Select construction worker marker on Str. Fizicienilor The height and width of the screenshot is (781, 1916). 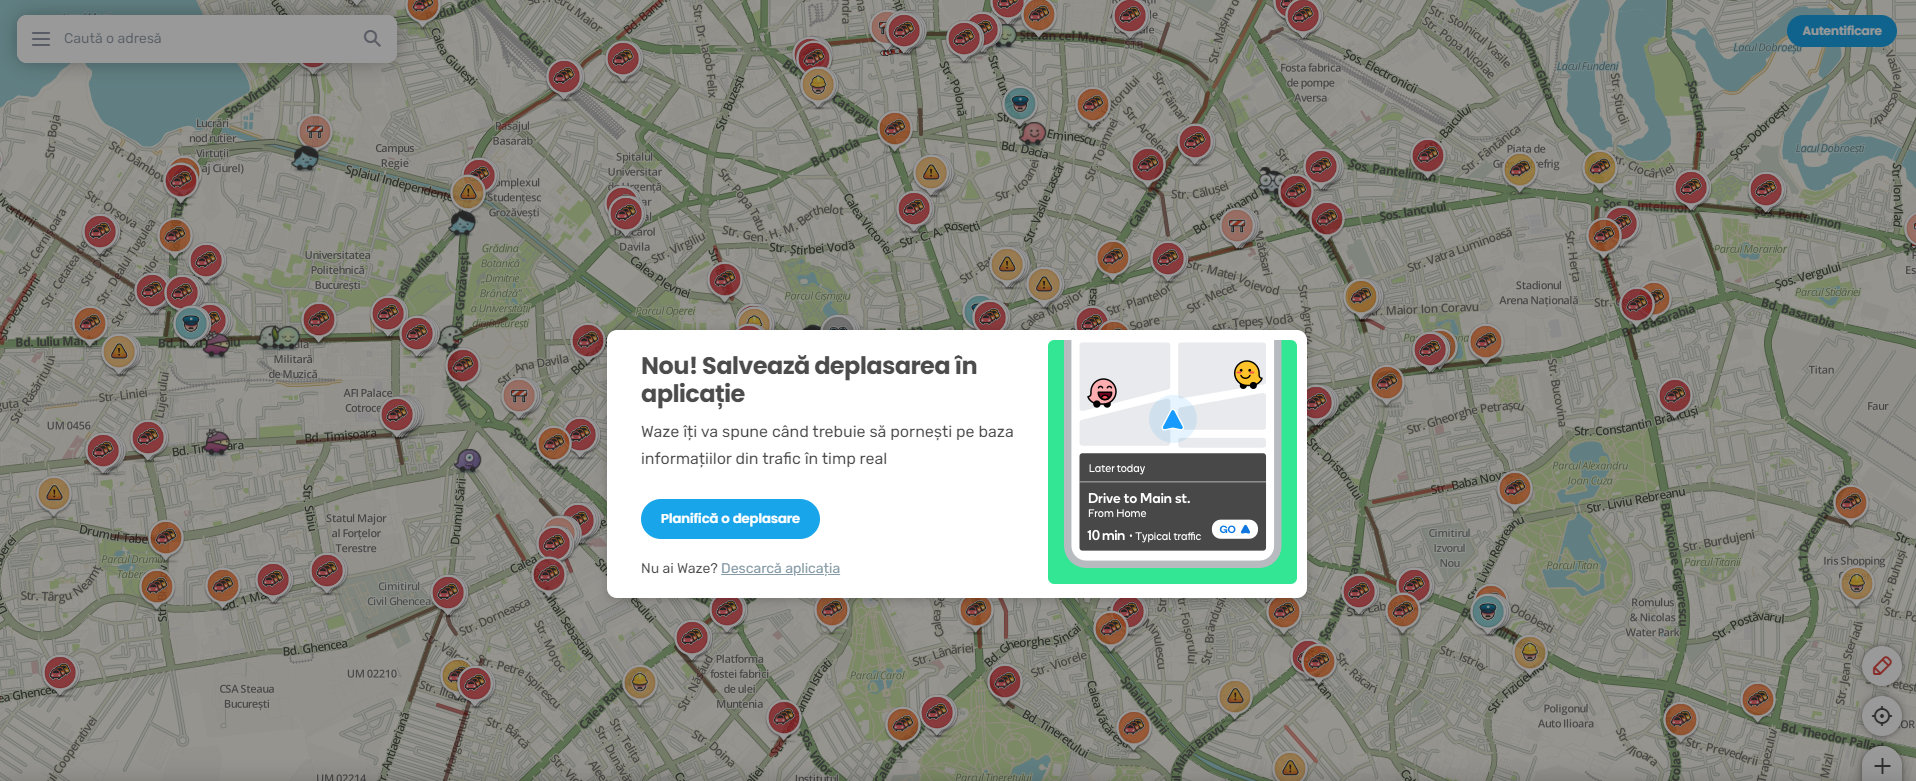click(x=1528, y=654)
